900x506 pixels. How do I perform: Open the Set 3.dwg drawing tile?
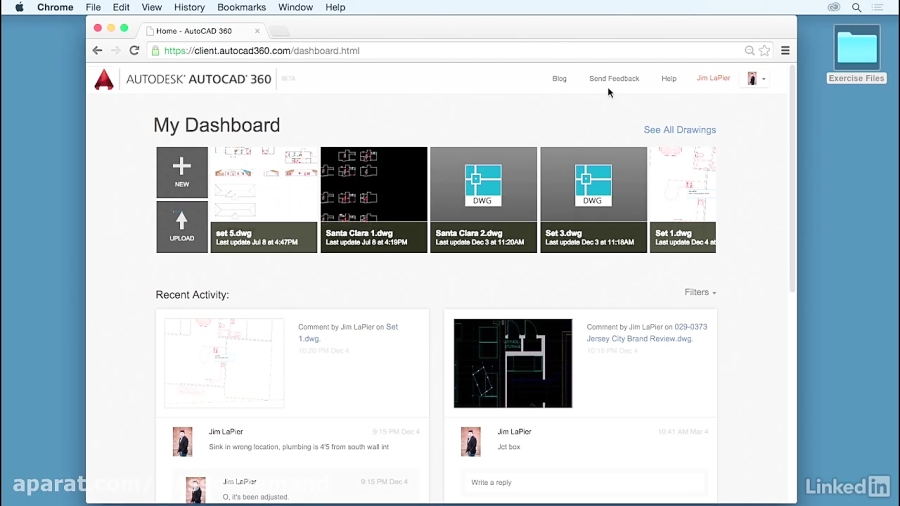pyautogui.click(x=593, y=200)
